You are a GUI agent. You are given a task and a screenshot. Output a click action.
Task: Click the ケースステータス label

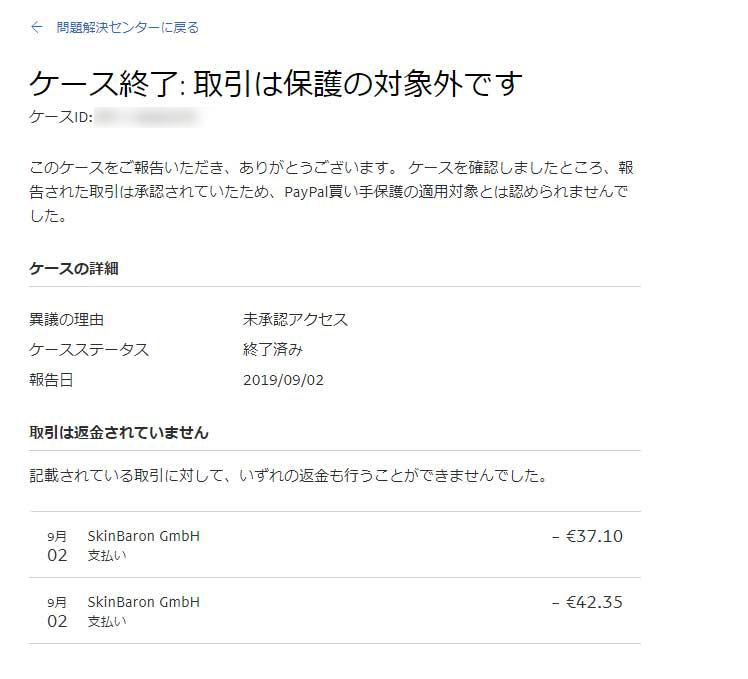(89, 350)
